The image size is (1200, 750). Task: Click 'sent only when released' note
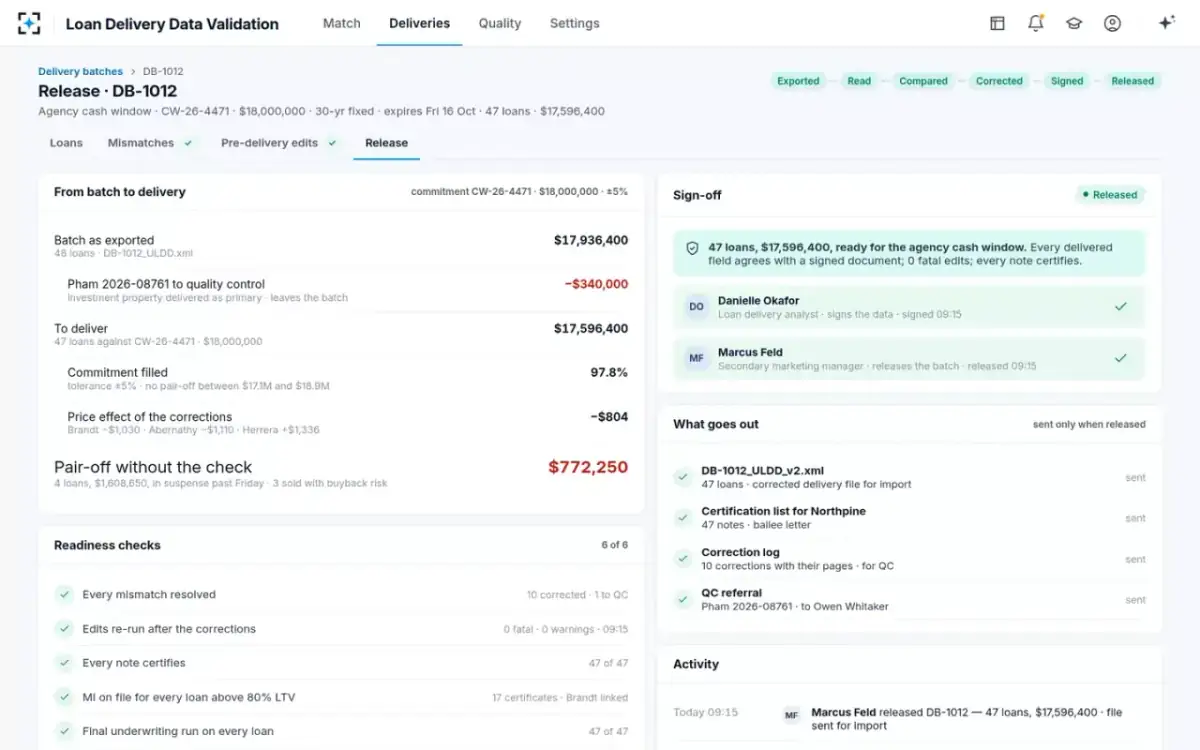(1089, 424)
